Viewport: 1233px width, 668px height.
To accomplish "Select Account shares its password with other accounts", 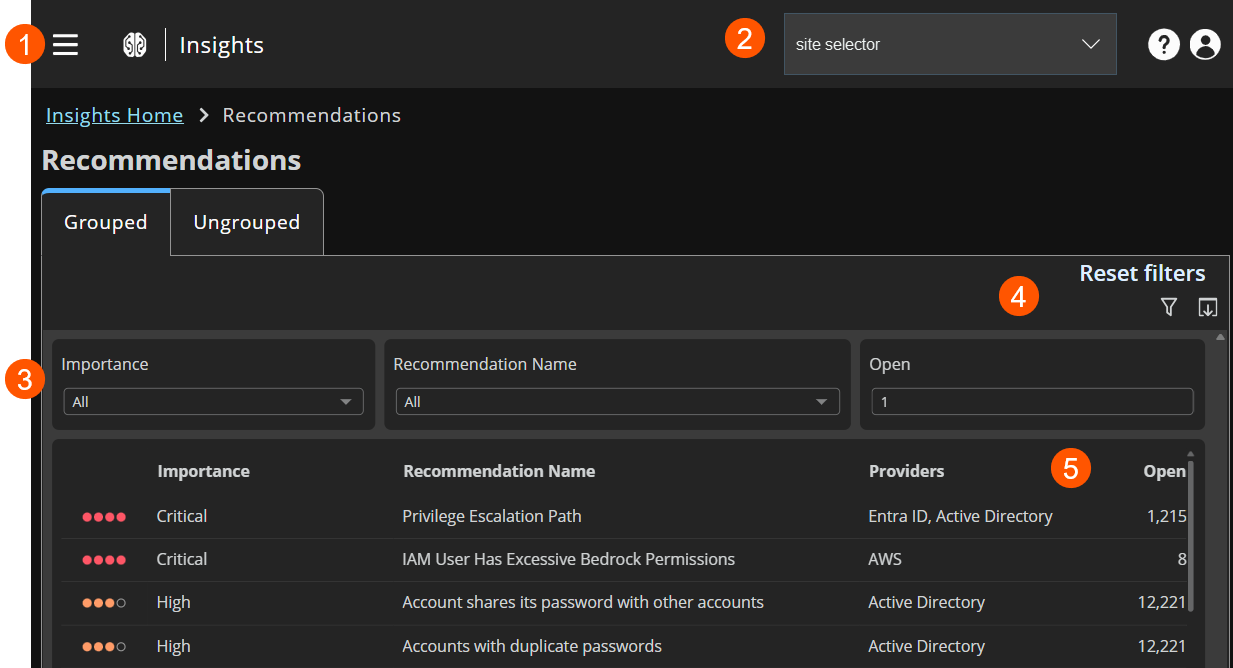I will pyautogui.click(x=583, y=602).
